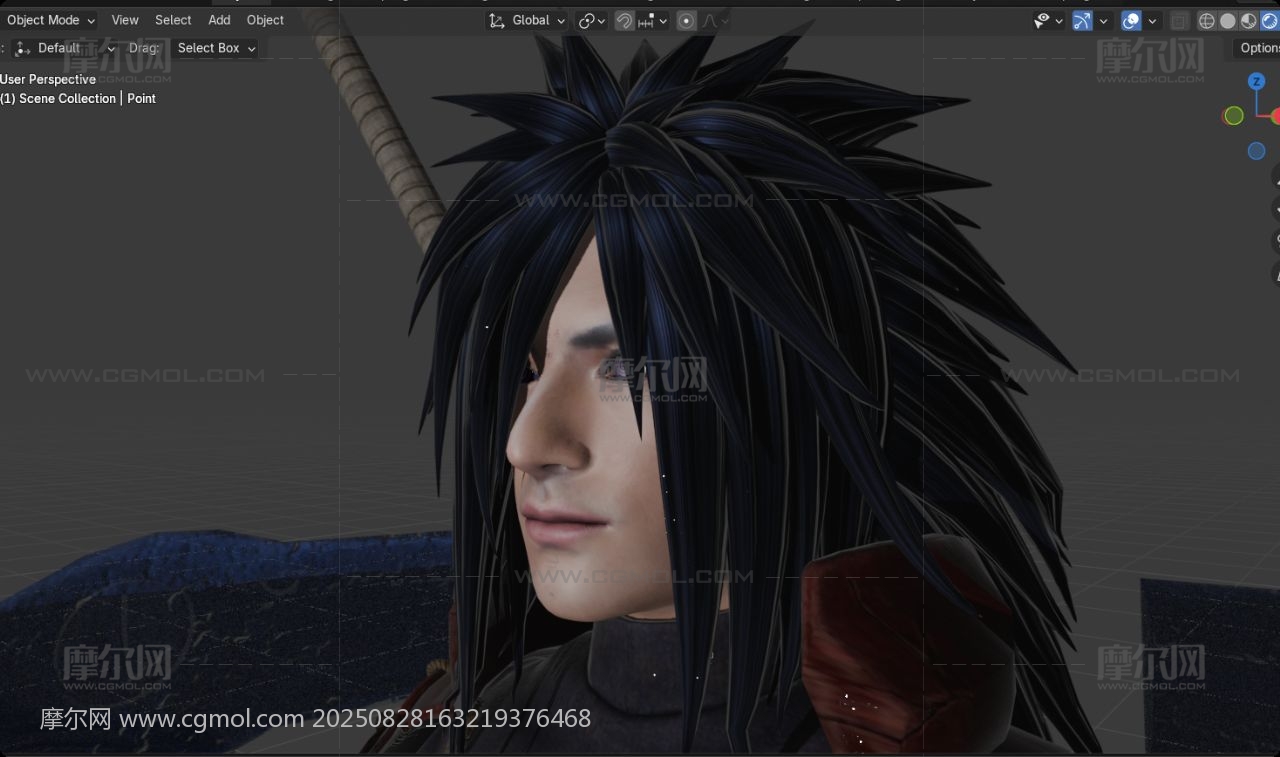Switch to rendered viewport shading
Viewport: 1280px width, 757px height.
1270,20
